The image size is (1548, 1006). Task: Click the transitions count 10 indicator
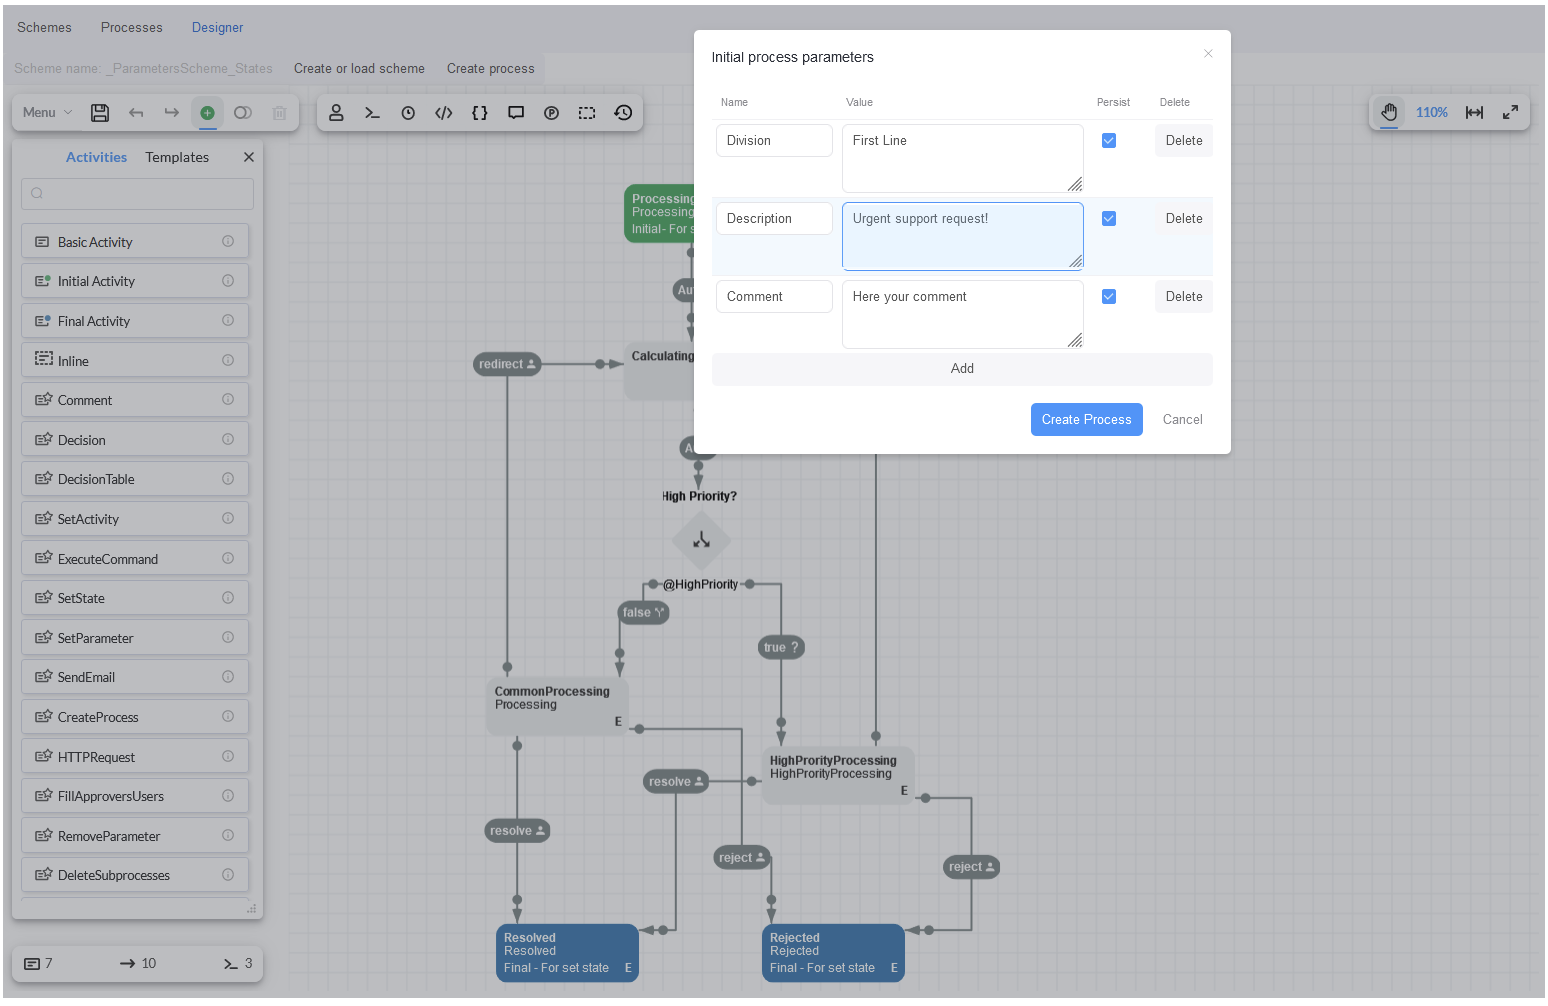pyautogui.click(x=139, y=964)
